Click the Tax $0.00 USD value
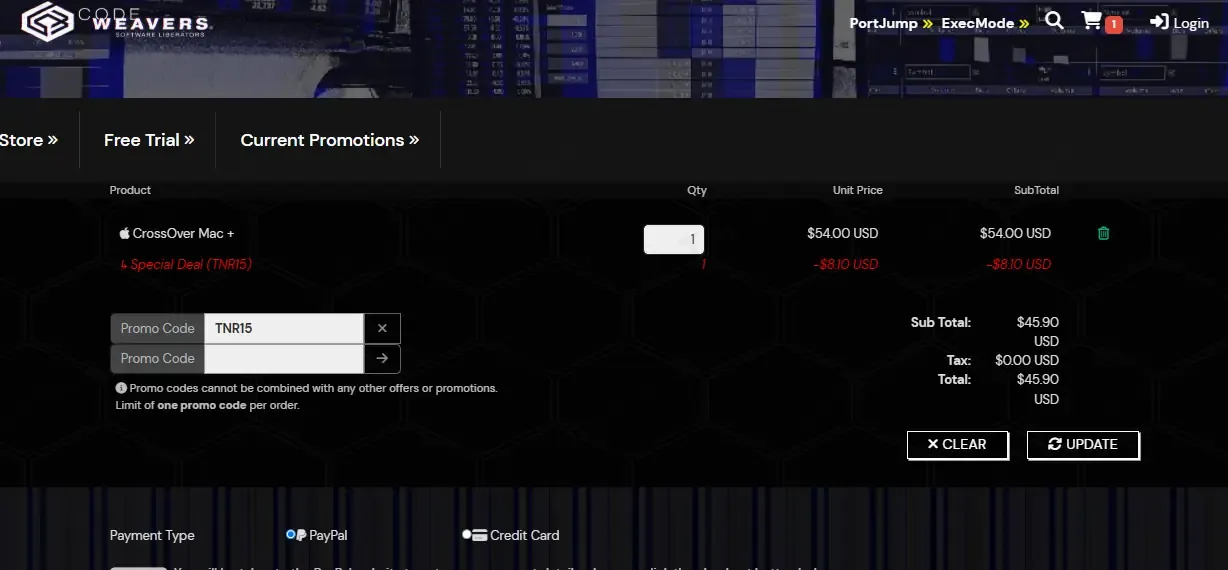 tap(1027, 360)
